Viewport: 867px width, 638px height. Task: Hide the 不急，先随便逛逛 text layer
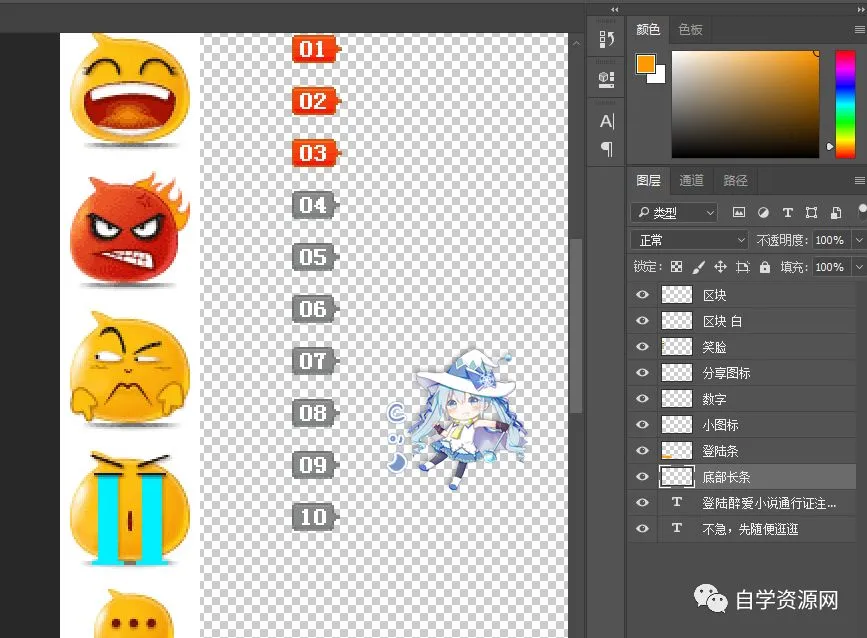(x=642, y=529)
